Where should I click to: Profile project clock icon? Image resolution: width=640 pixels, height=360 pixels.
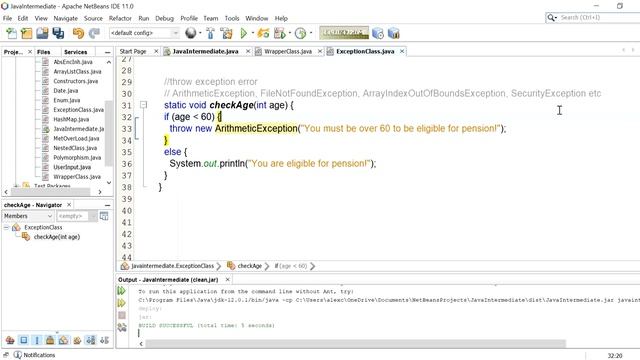300,33
